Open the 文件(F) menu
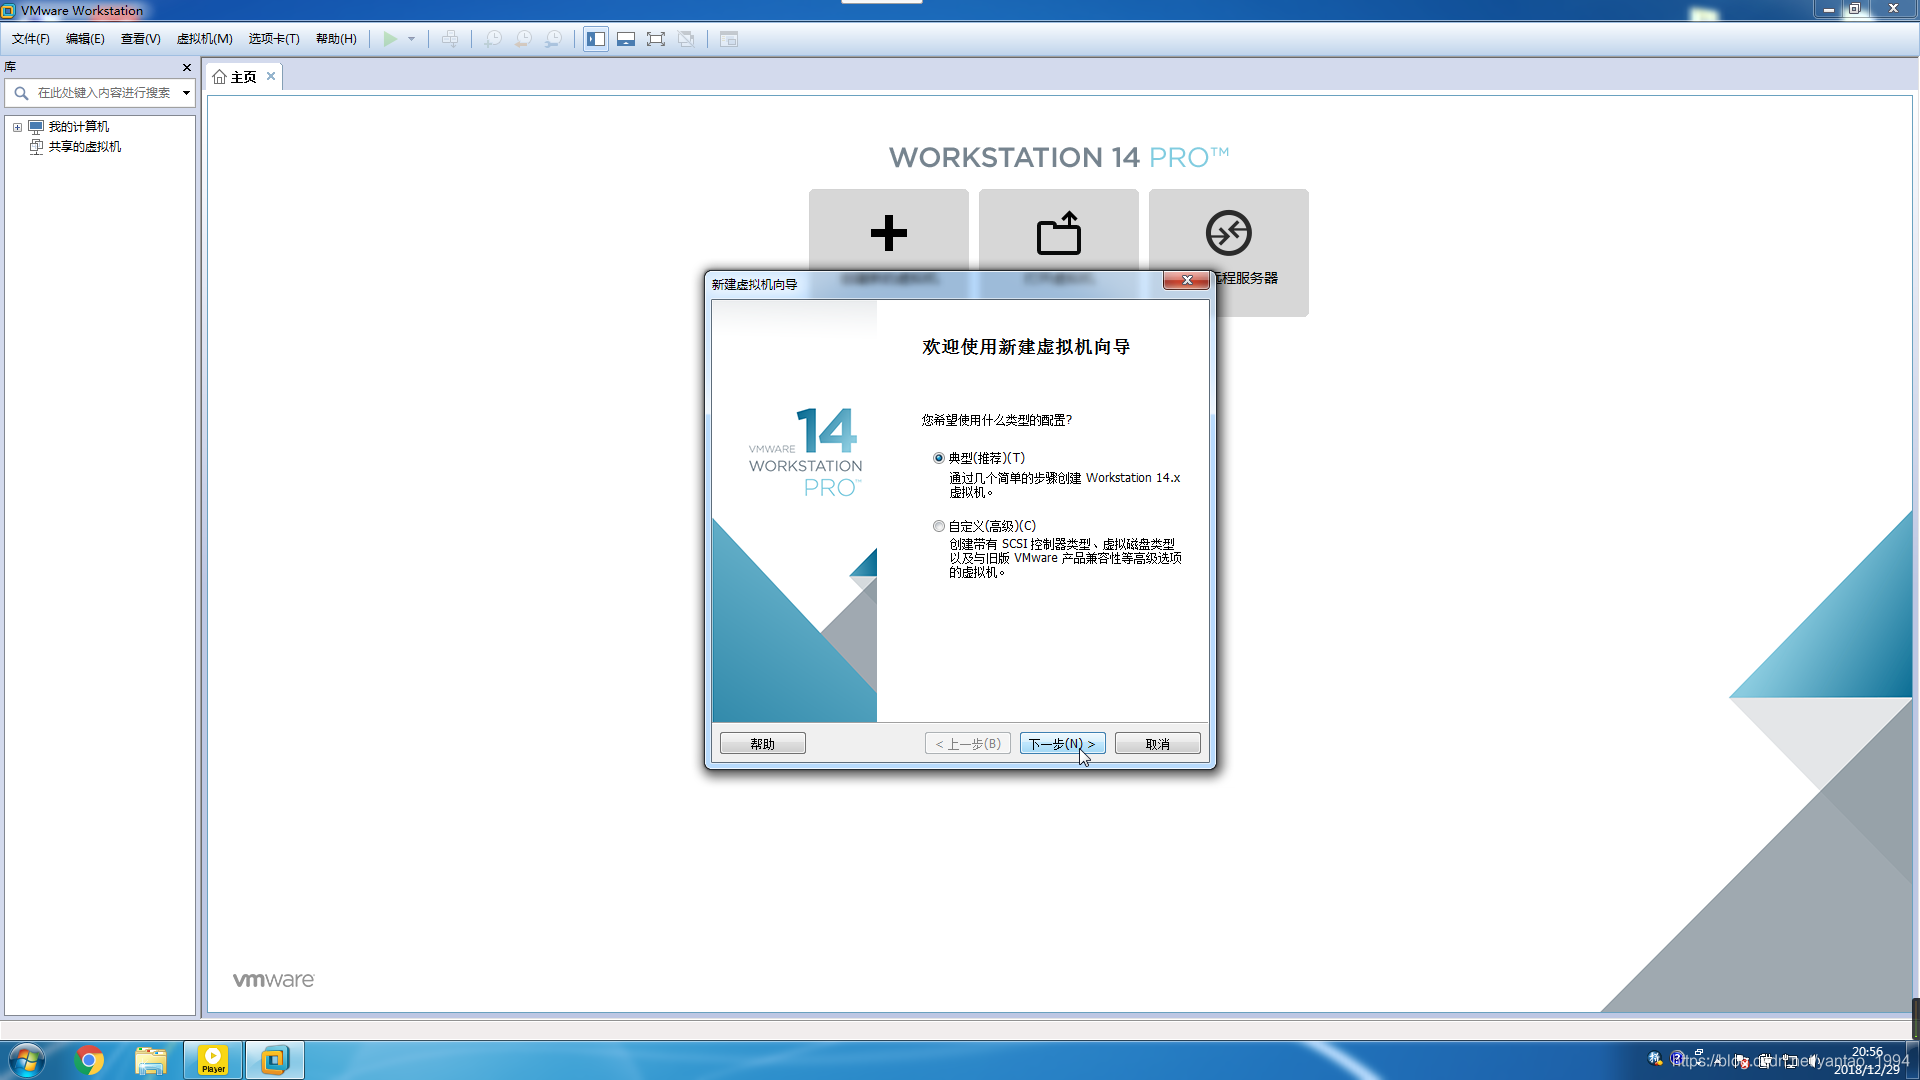The height and width of the screenshot is (1080, 1920). 31,39
